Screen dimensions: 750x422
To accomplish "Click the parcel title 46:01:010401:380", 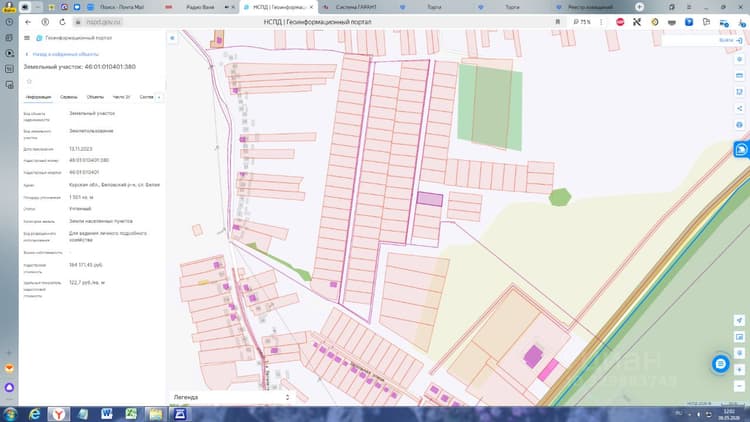I will coord(80,67).
